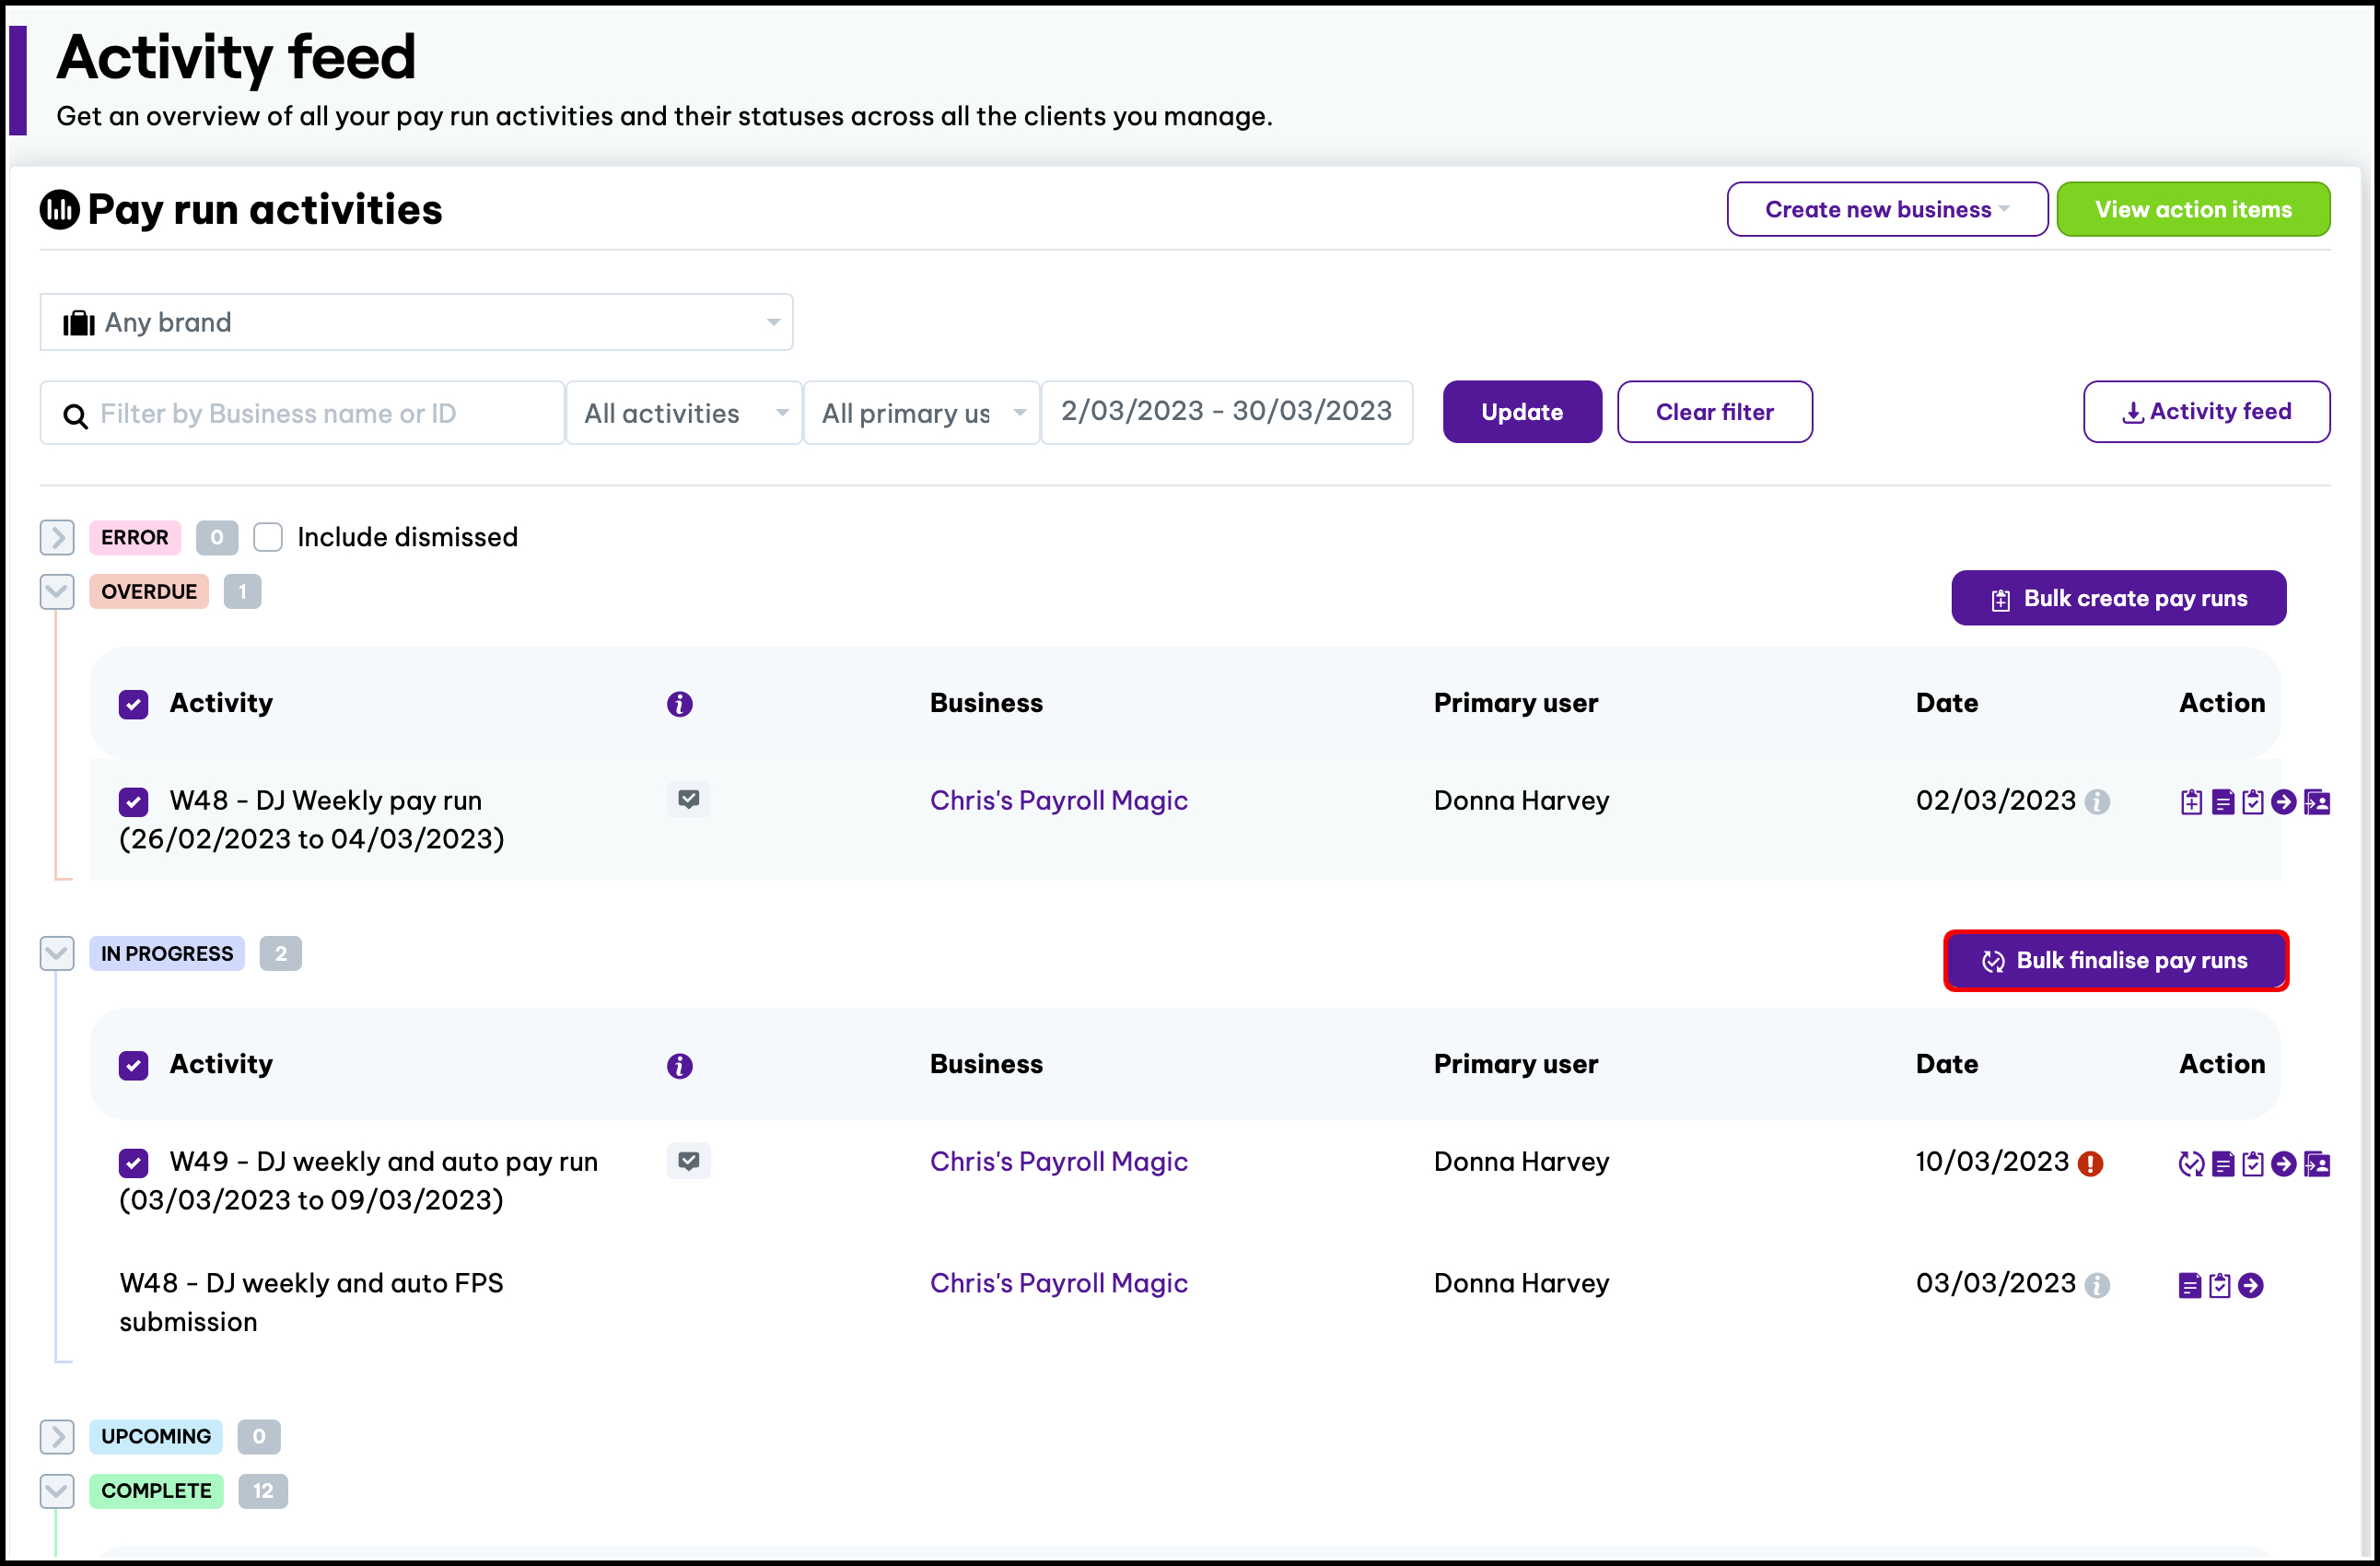Click go-to arrow icon in FPS submission row
2380x1566 pixels.
click(x=2251, y=1286)
